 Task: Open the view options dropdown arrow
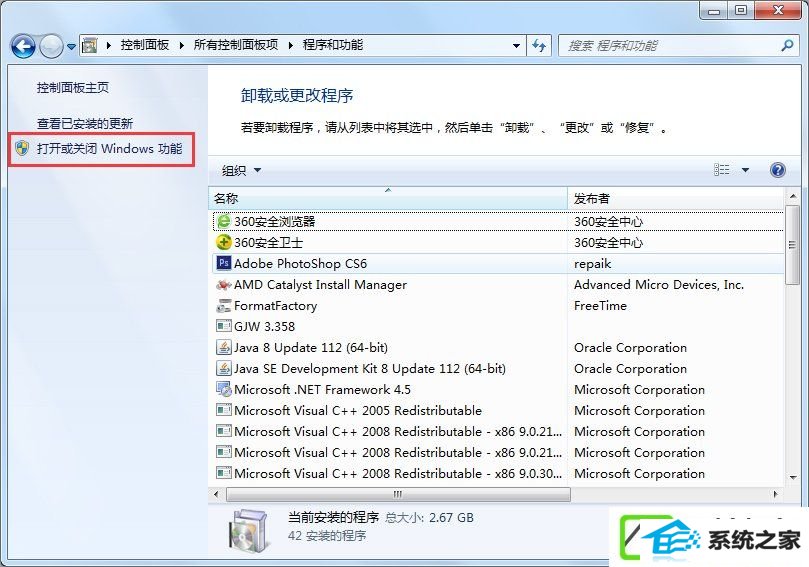point(746,170)
